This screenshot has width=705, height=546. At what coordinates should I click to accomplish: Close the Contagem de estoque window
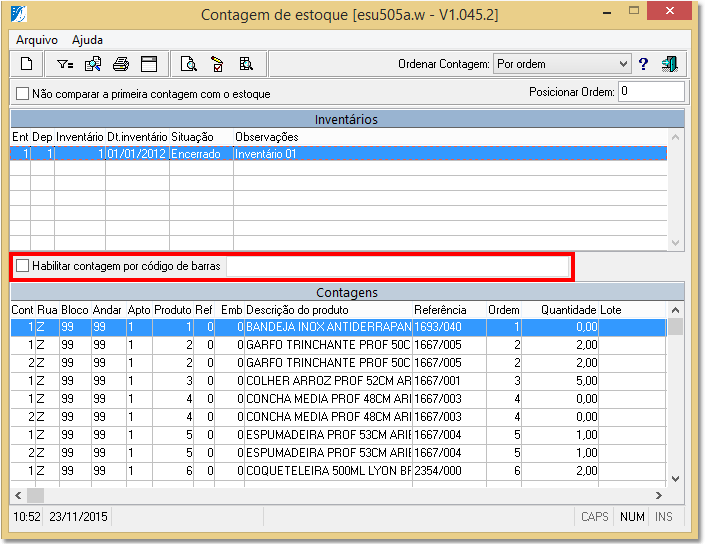669,11
